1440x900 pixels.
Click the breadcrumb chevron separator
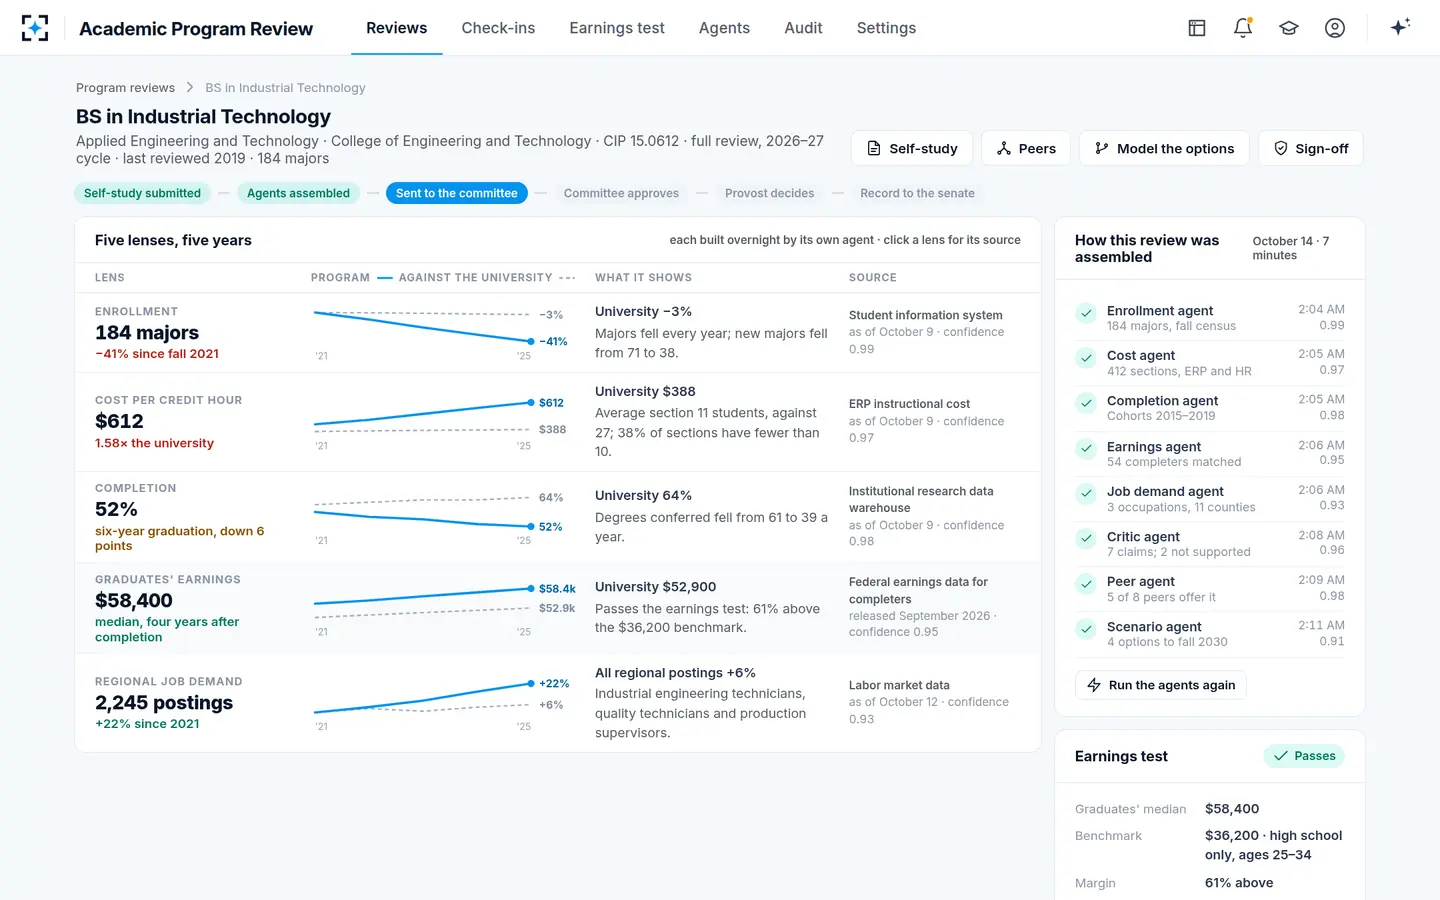click(190, 88)
